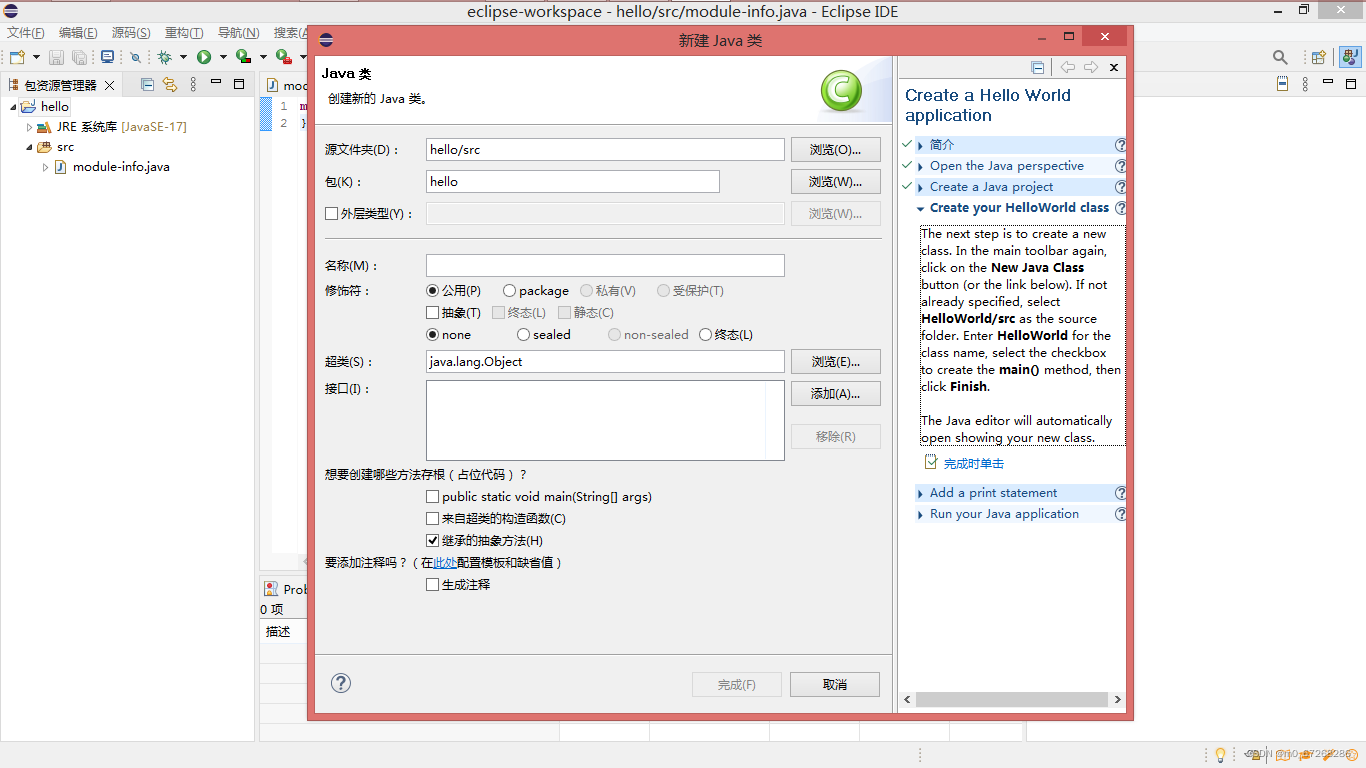Expand the 简介 cheat sheet step

(921, 145)
